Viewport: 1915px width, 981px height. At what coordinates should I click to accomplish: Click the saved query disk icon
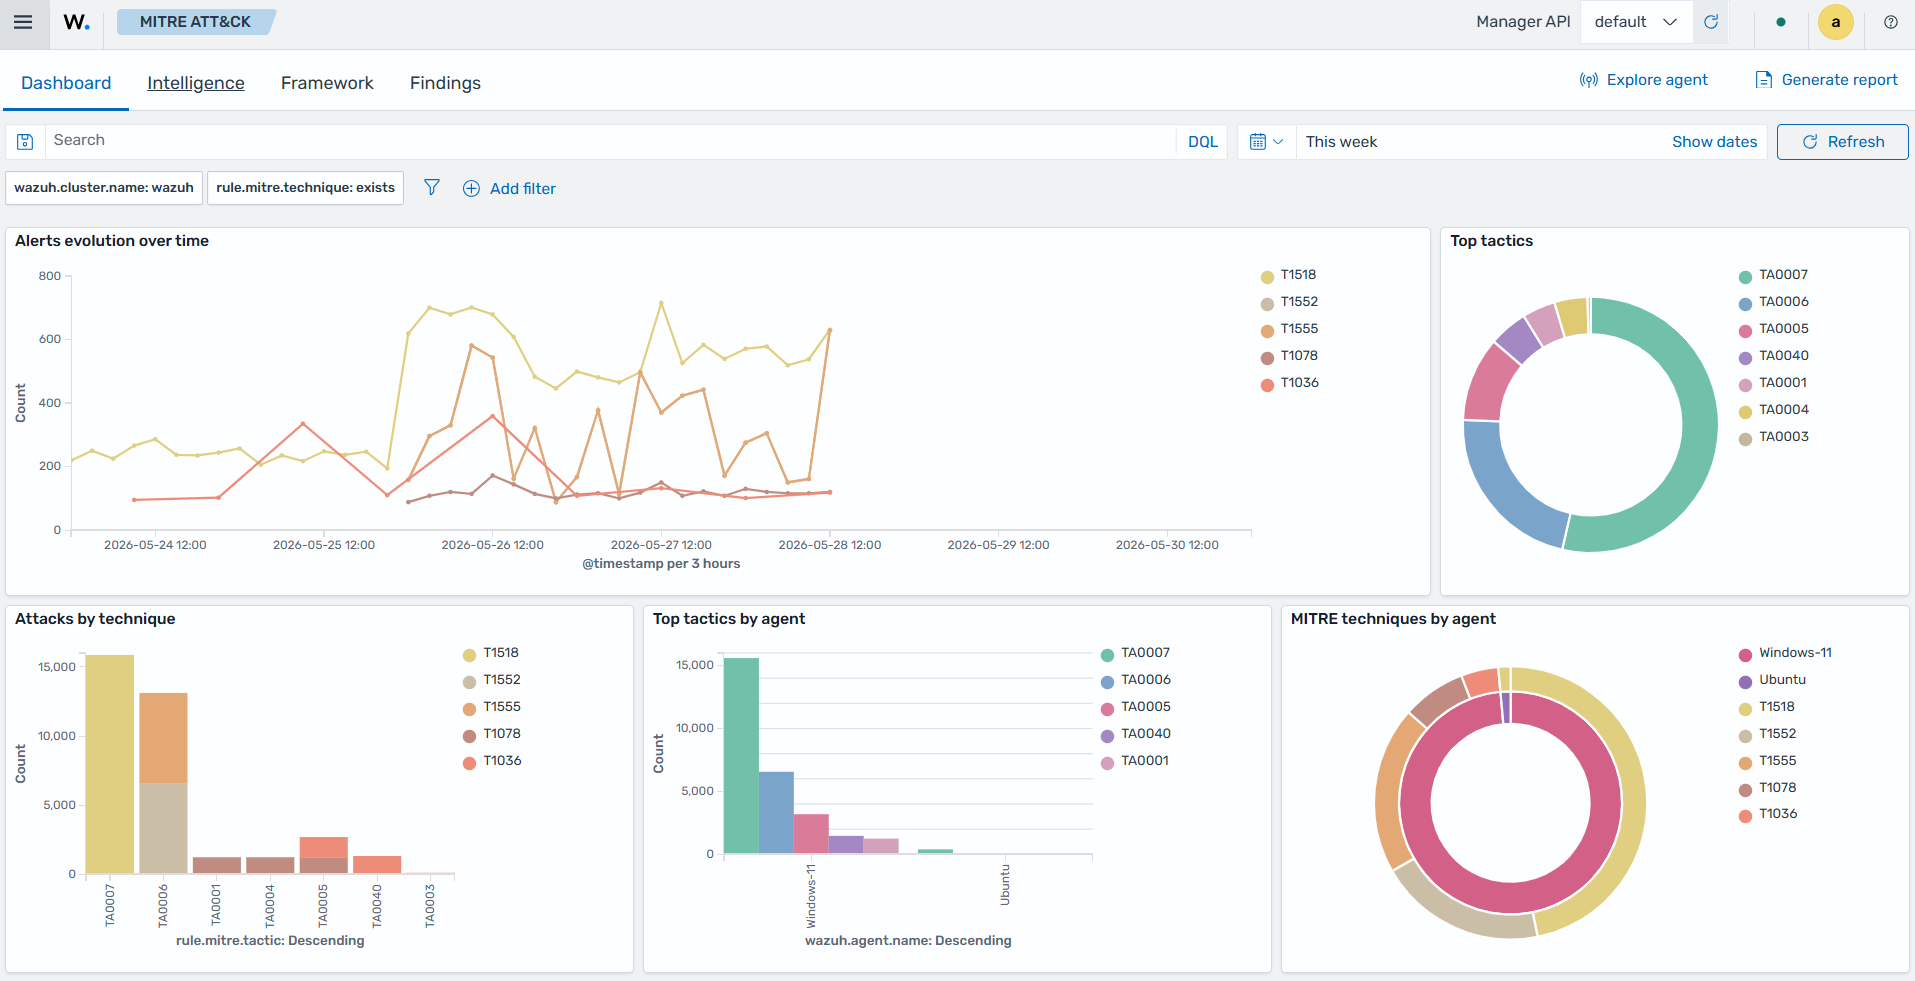pos(25,142)
